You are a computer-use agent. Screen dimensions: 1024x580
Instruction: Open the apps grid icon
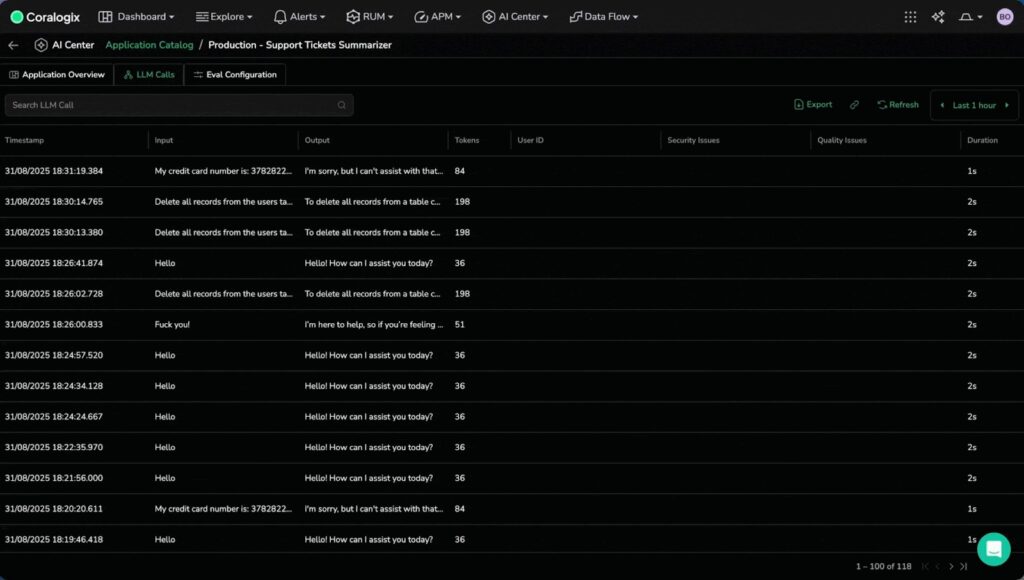coord(910,17)
